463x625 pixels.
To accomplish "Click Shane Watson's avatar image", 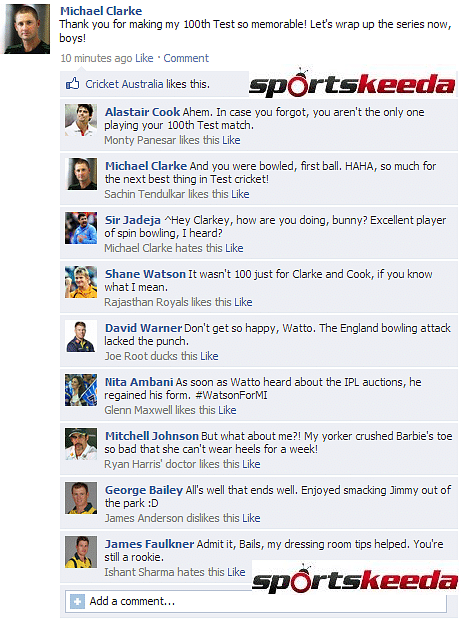I will click(x=81, y=282).
